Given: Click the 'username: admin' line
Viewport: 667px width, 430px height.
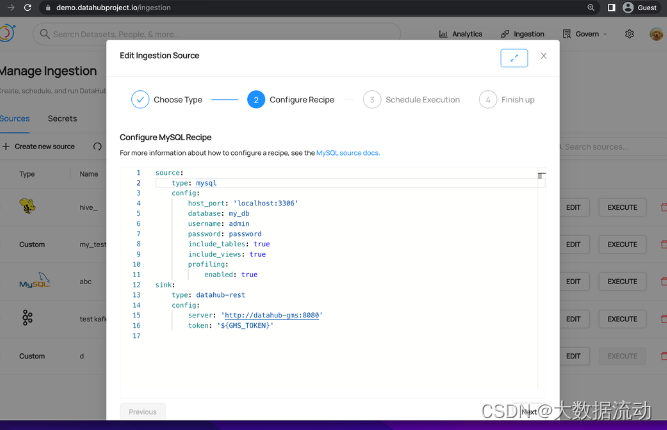Looking at the screenshot, I should click(x=219, y=224).
